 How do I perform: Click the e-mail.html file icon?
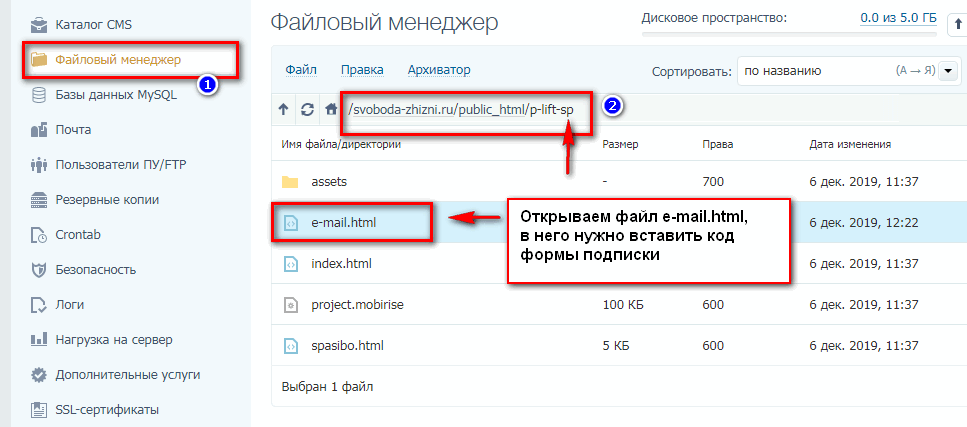(290, 223)
